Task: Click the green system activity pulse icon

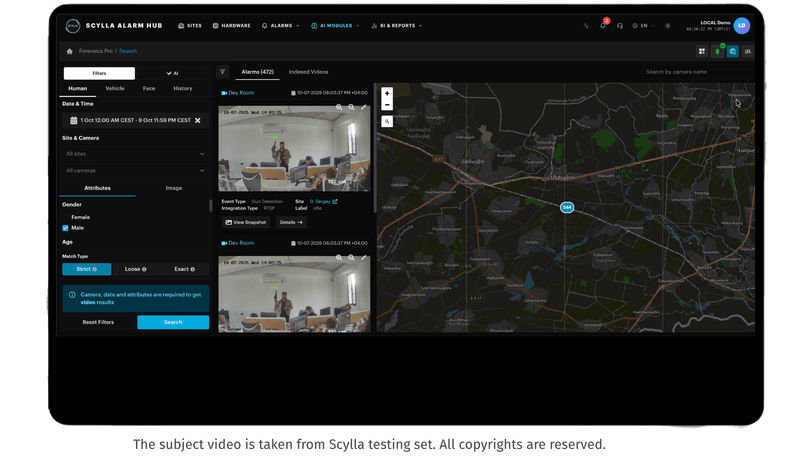Action: pos(586,25)
